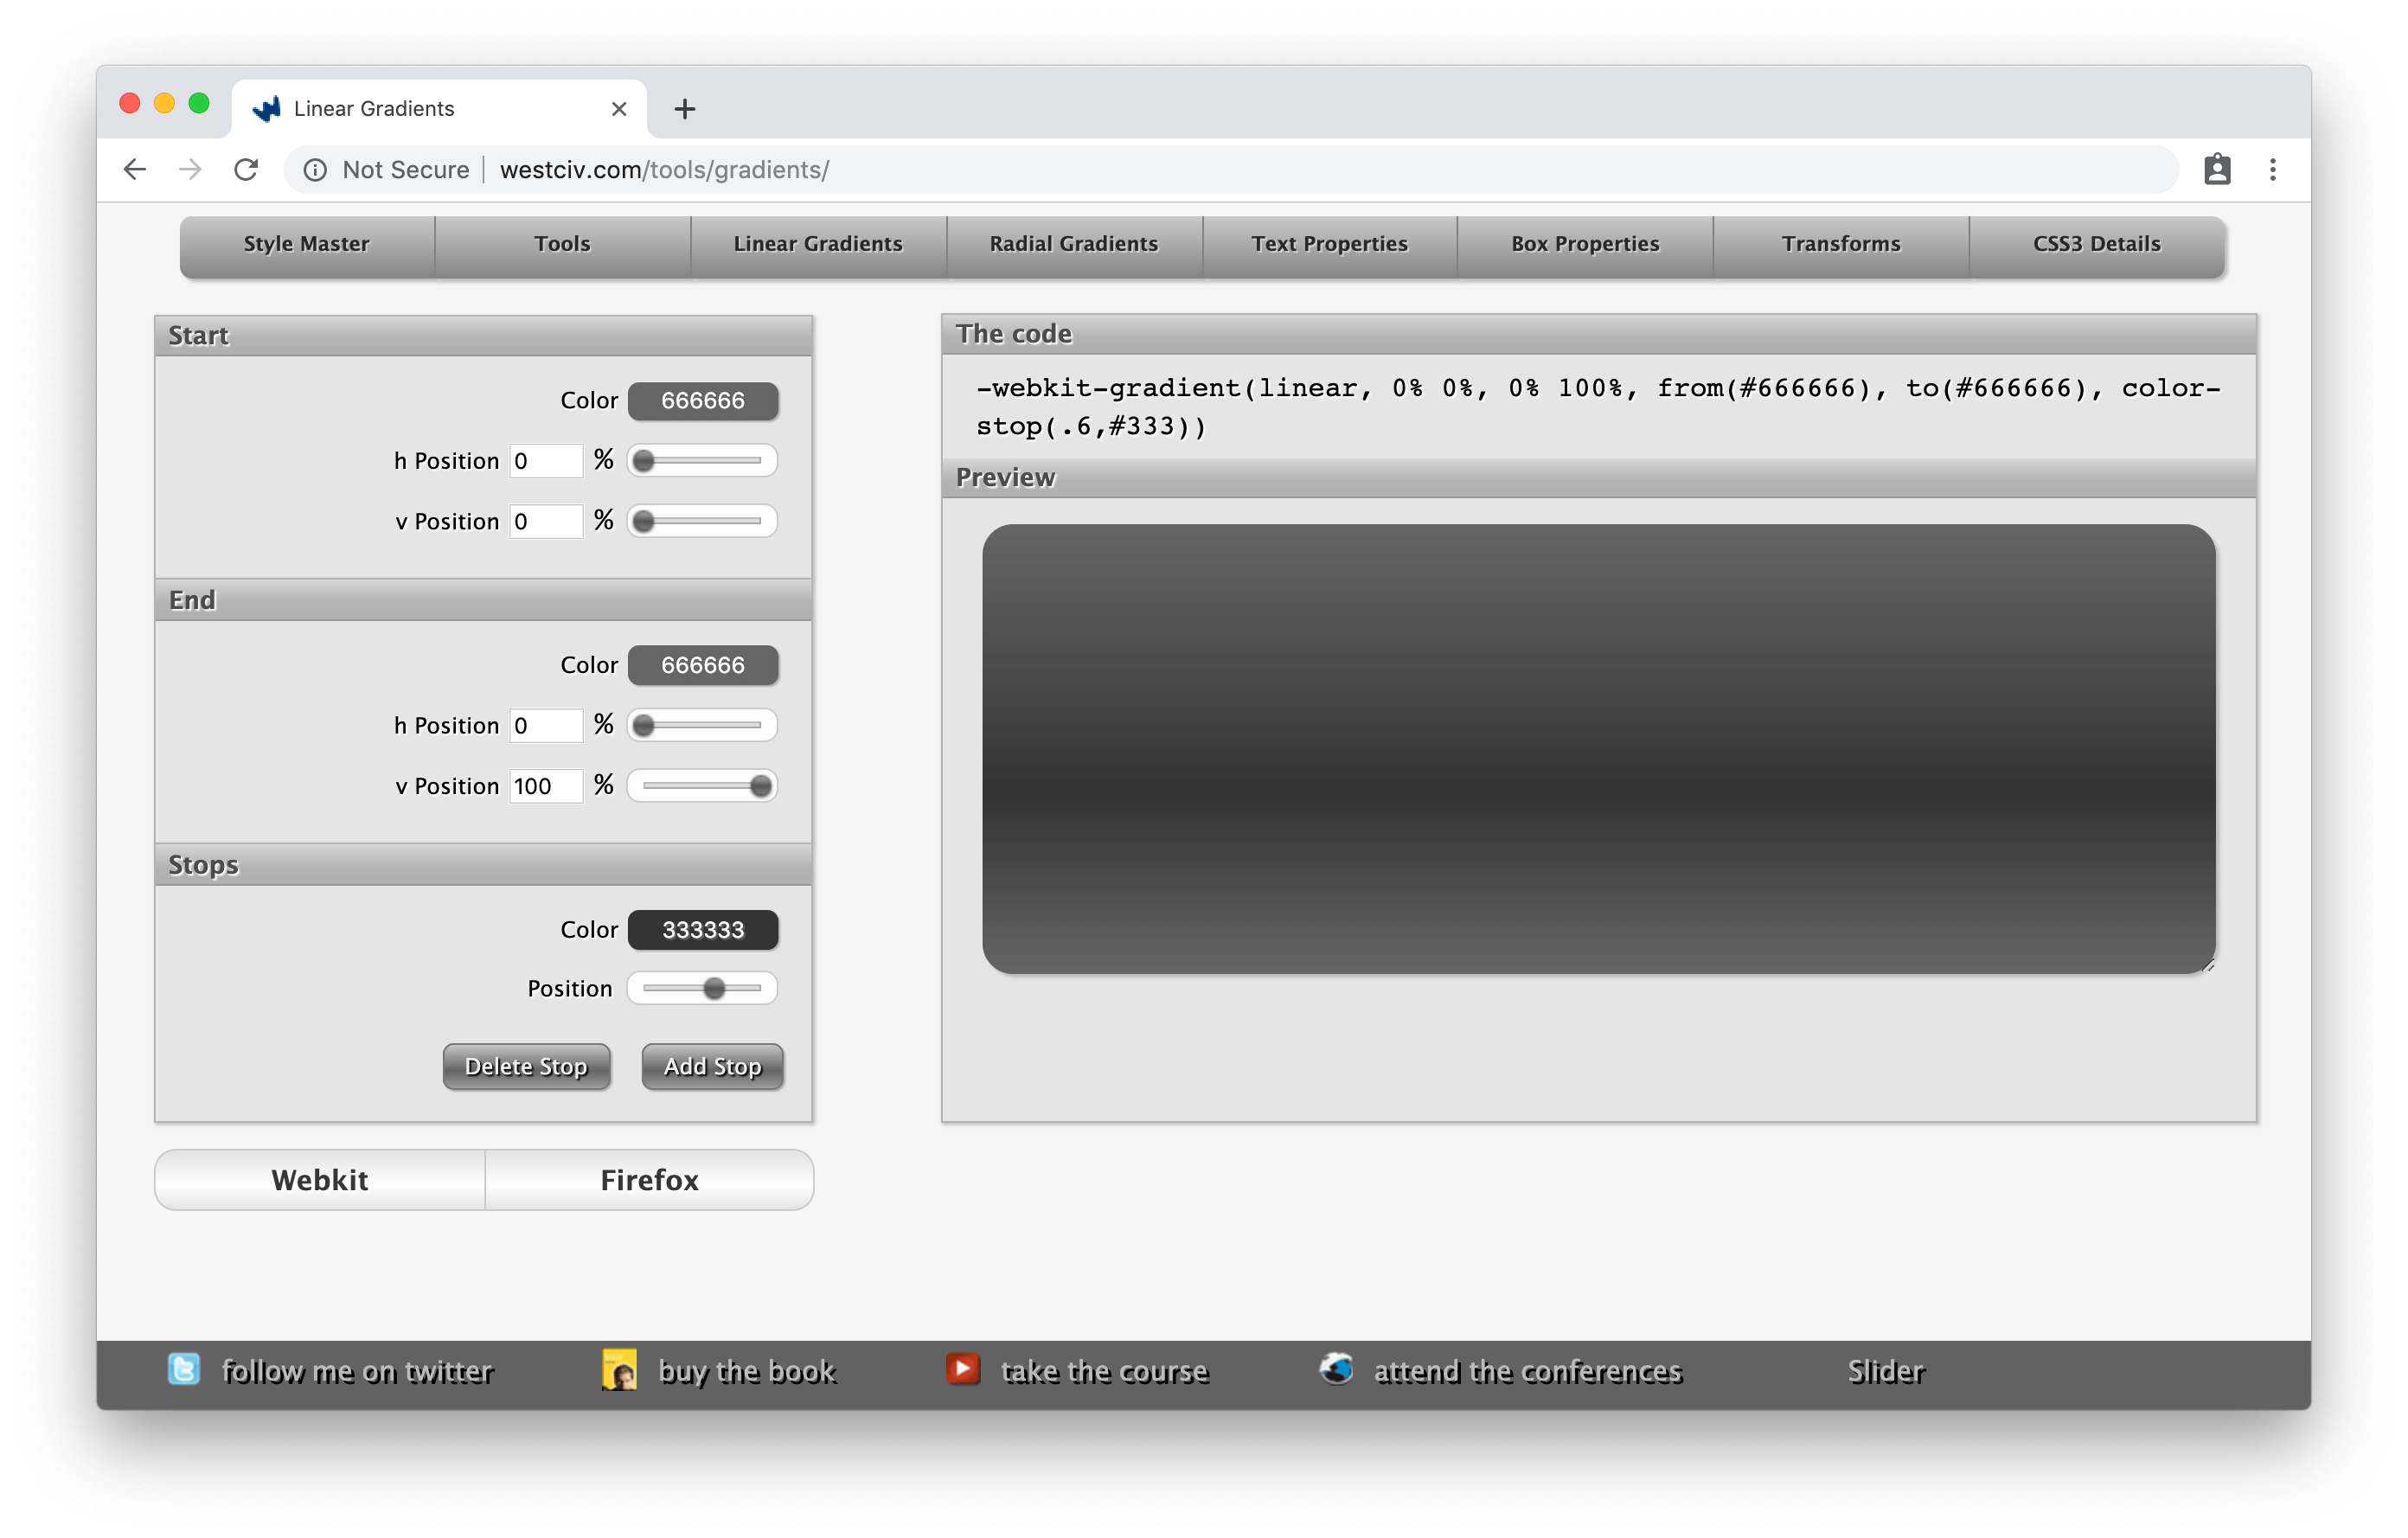Click the Start h Position input field
The width and height of the screenshot is (2408, 1538).
click(x=541, y=460)
